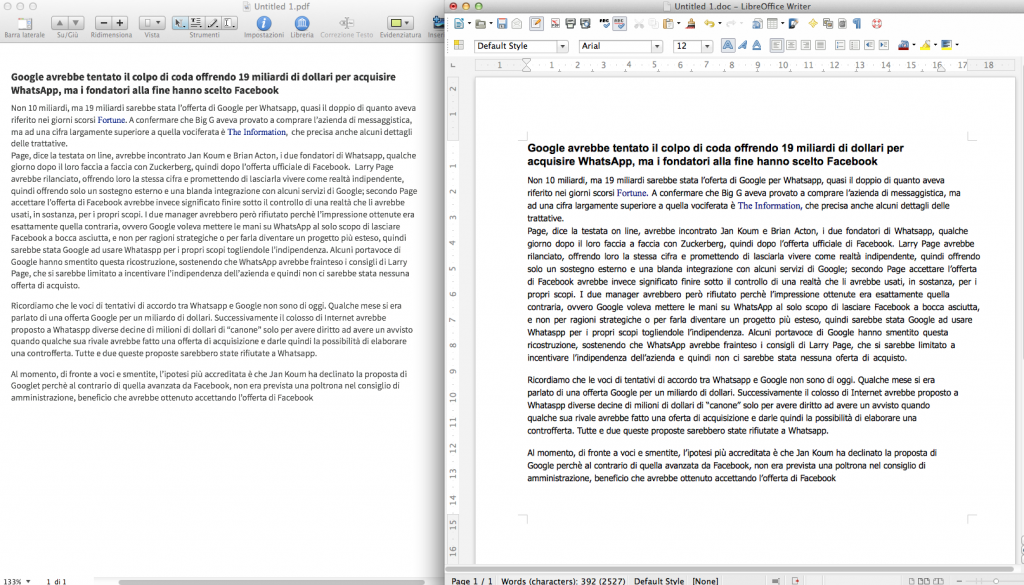This screenshot has width=1024, height=585.
Task: Toggle AutoSpellcheck in Writer
Action: 619,24
